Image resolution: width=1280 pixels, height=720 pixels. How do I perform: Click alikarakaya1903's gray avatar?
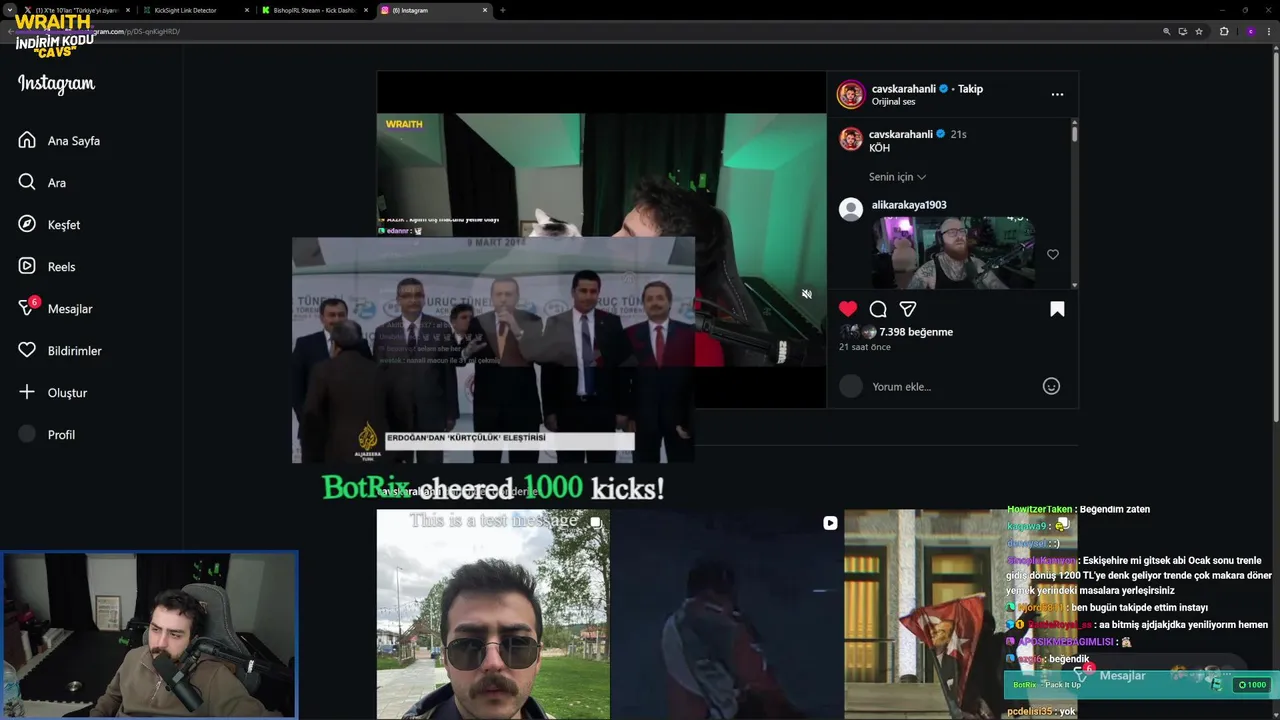point(851,209)
